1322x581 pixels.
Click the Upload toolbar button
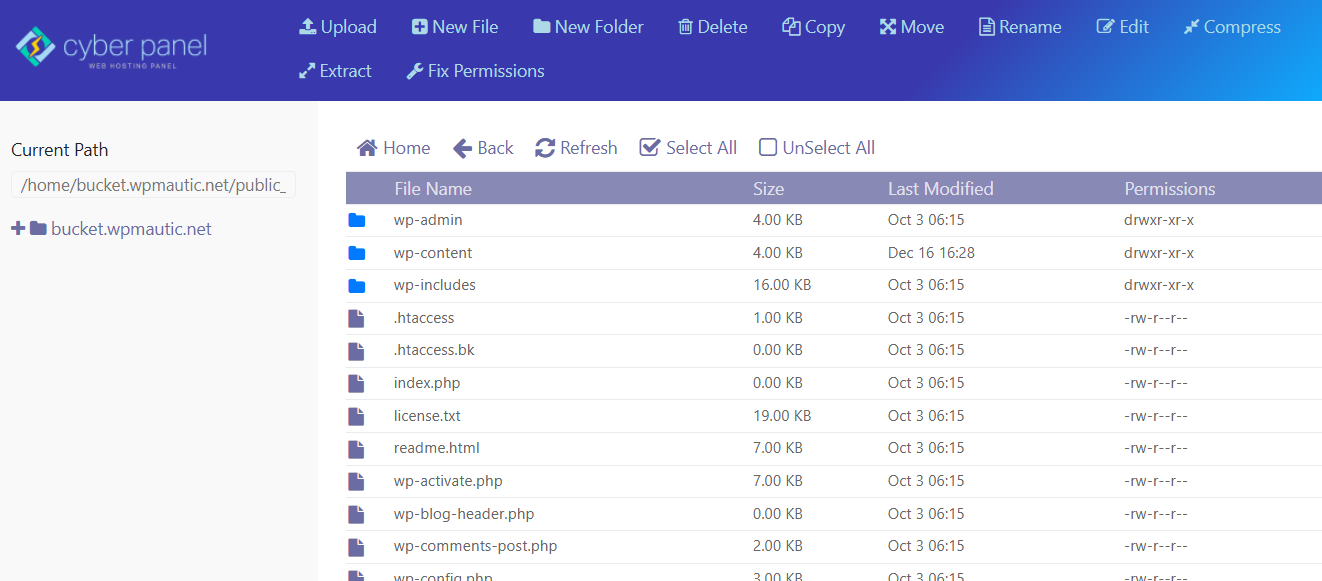(x=338, y=27)
